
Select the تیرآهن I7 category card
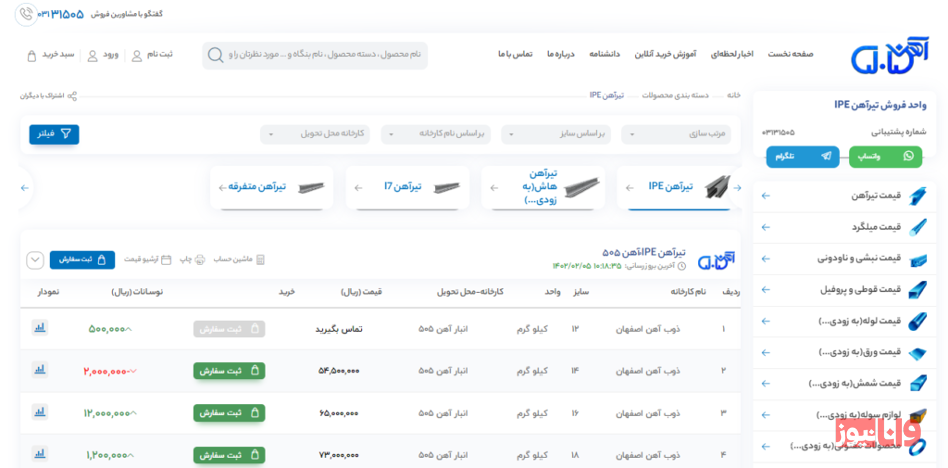click(407, 187)
